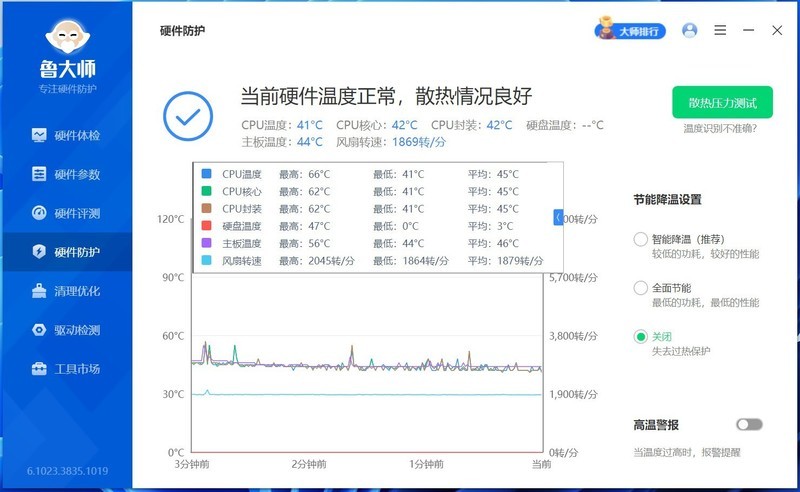Click the 当前 axis label

coord(541,464)
